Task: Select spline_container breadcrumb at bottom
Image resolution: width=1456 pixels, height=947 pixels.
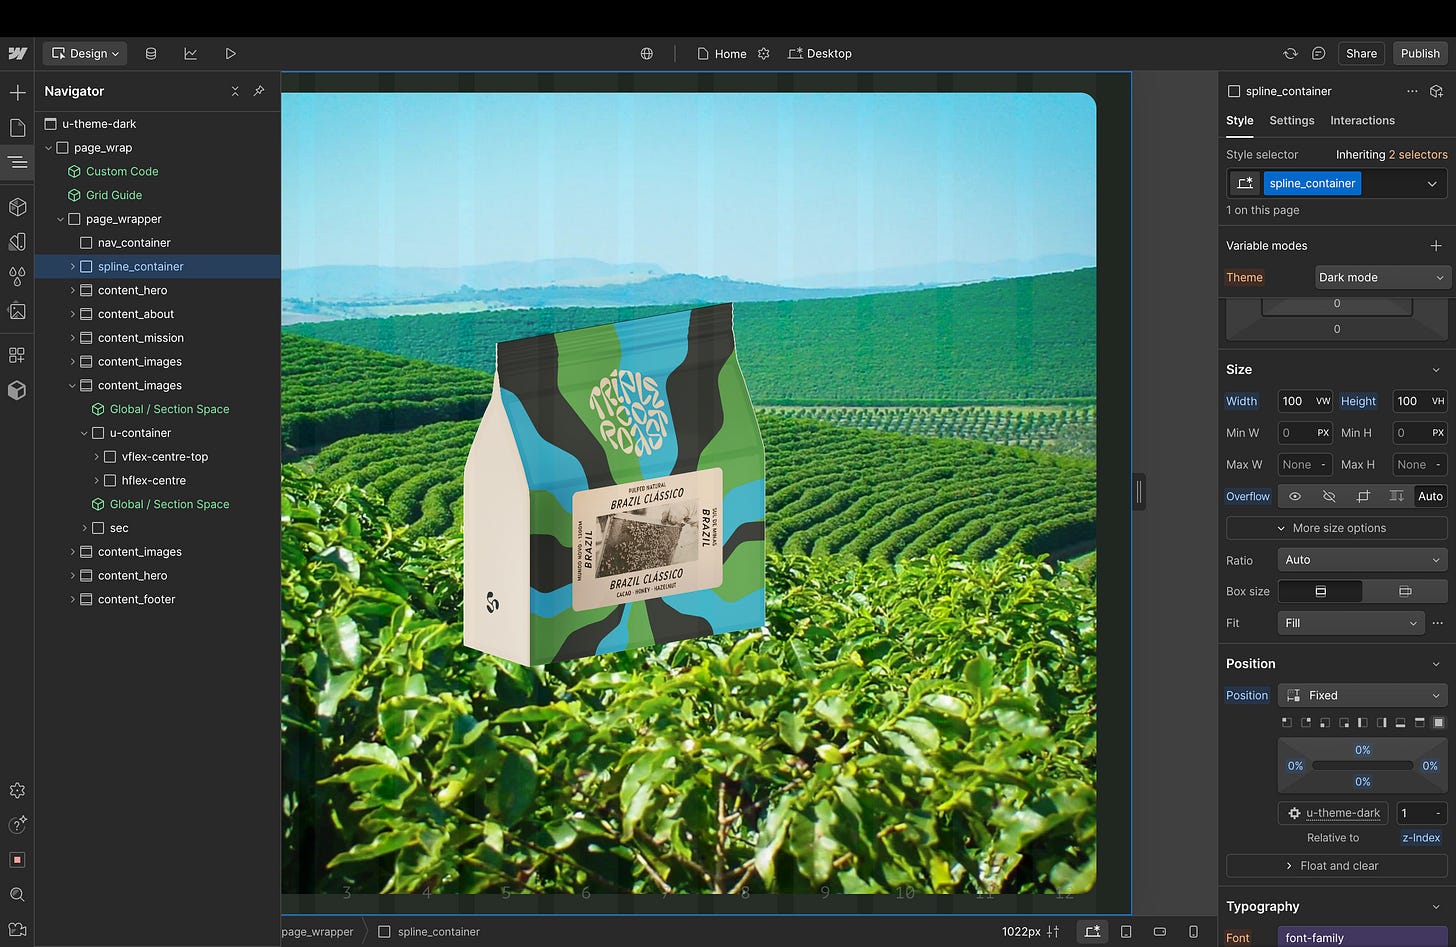Action: (x=429, y=932)
